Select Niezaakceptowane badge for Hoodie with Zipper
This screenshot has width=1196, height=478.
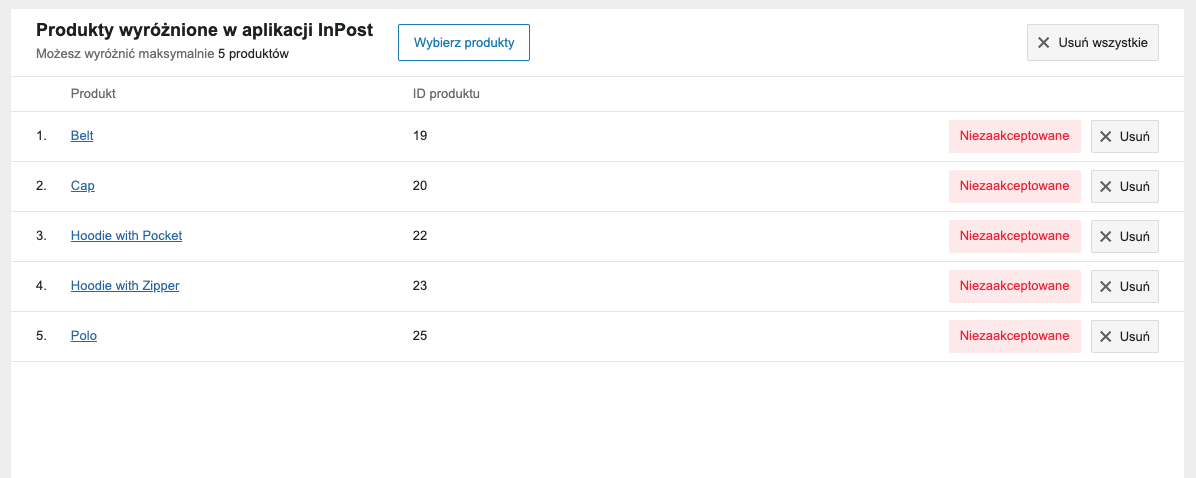pyautogui.click(x=1014, y=286)
